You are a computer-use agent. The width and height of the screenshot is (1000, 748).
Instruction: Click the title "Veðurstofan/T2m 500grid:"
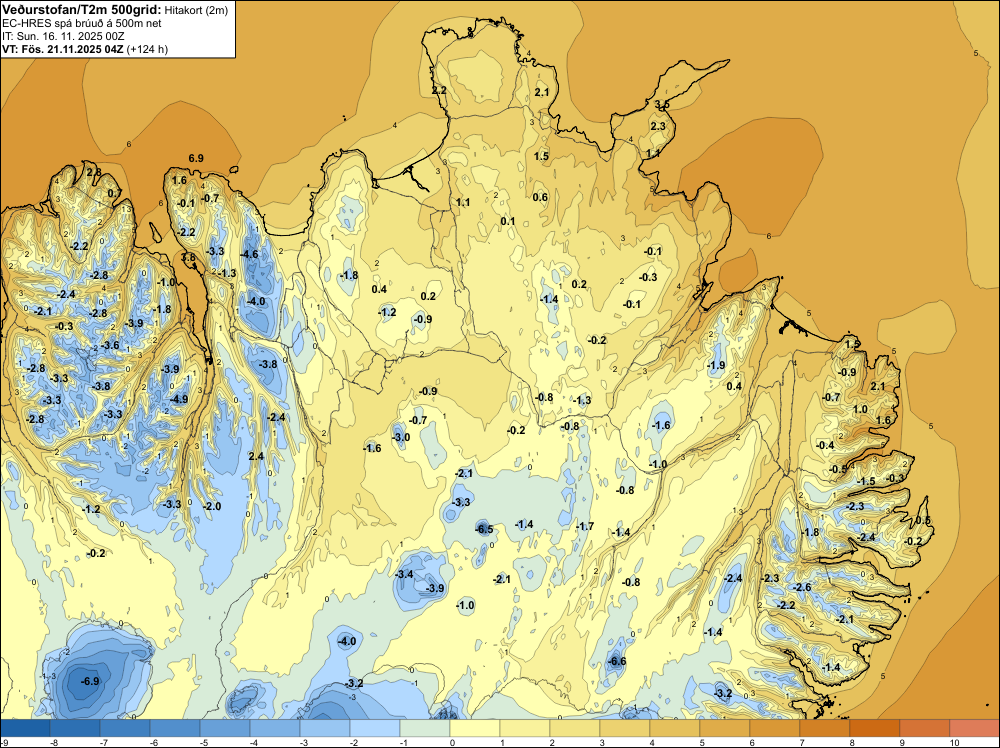80,10
